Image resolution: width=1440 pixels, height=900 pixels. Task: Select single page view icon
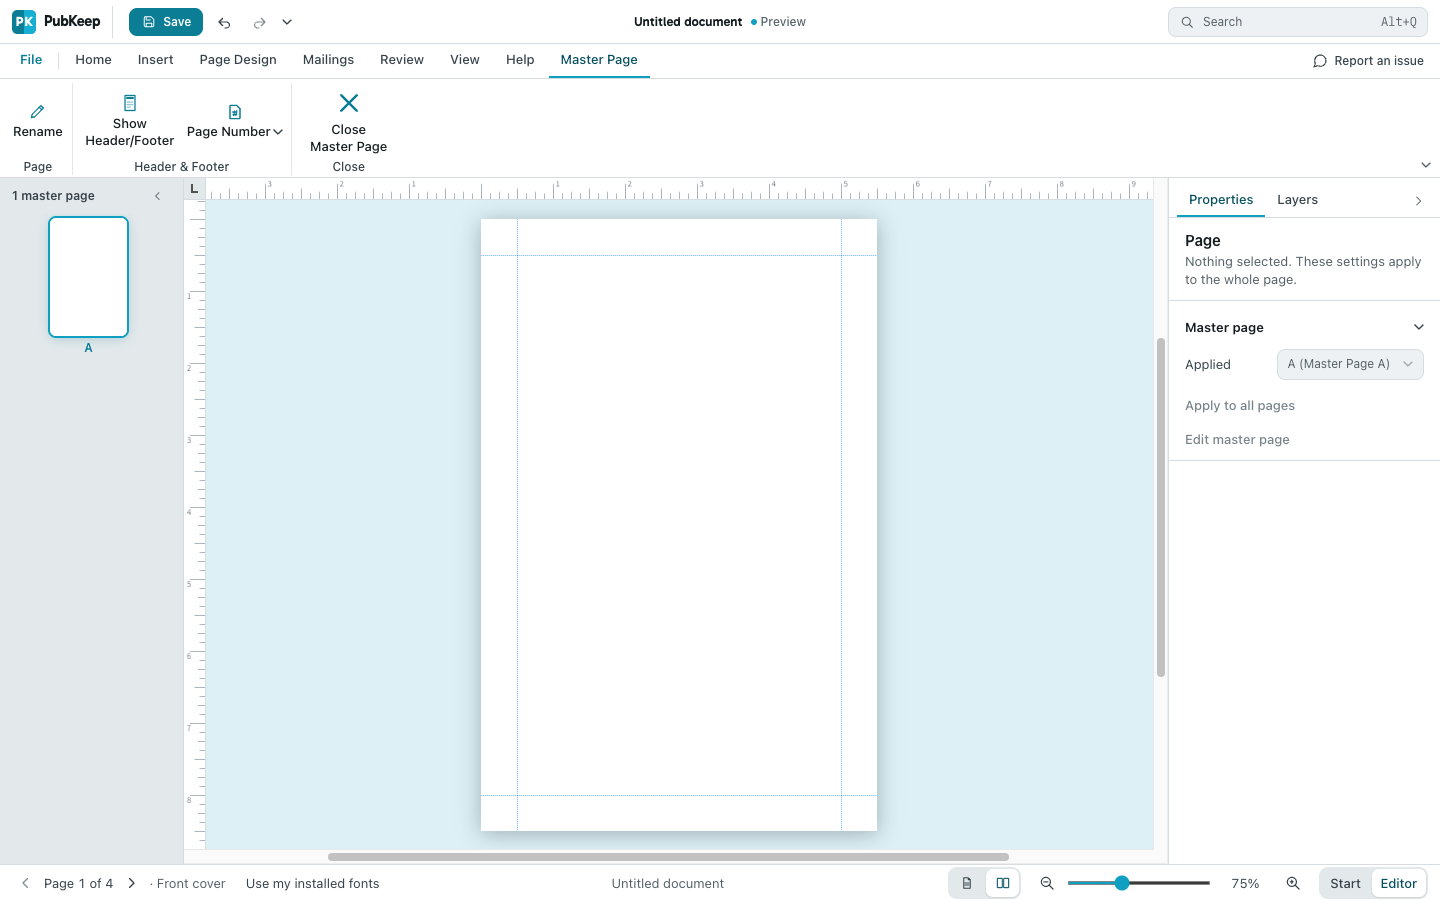pos(967,883)
